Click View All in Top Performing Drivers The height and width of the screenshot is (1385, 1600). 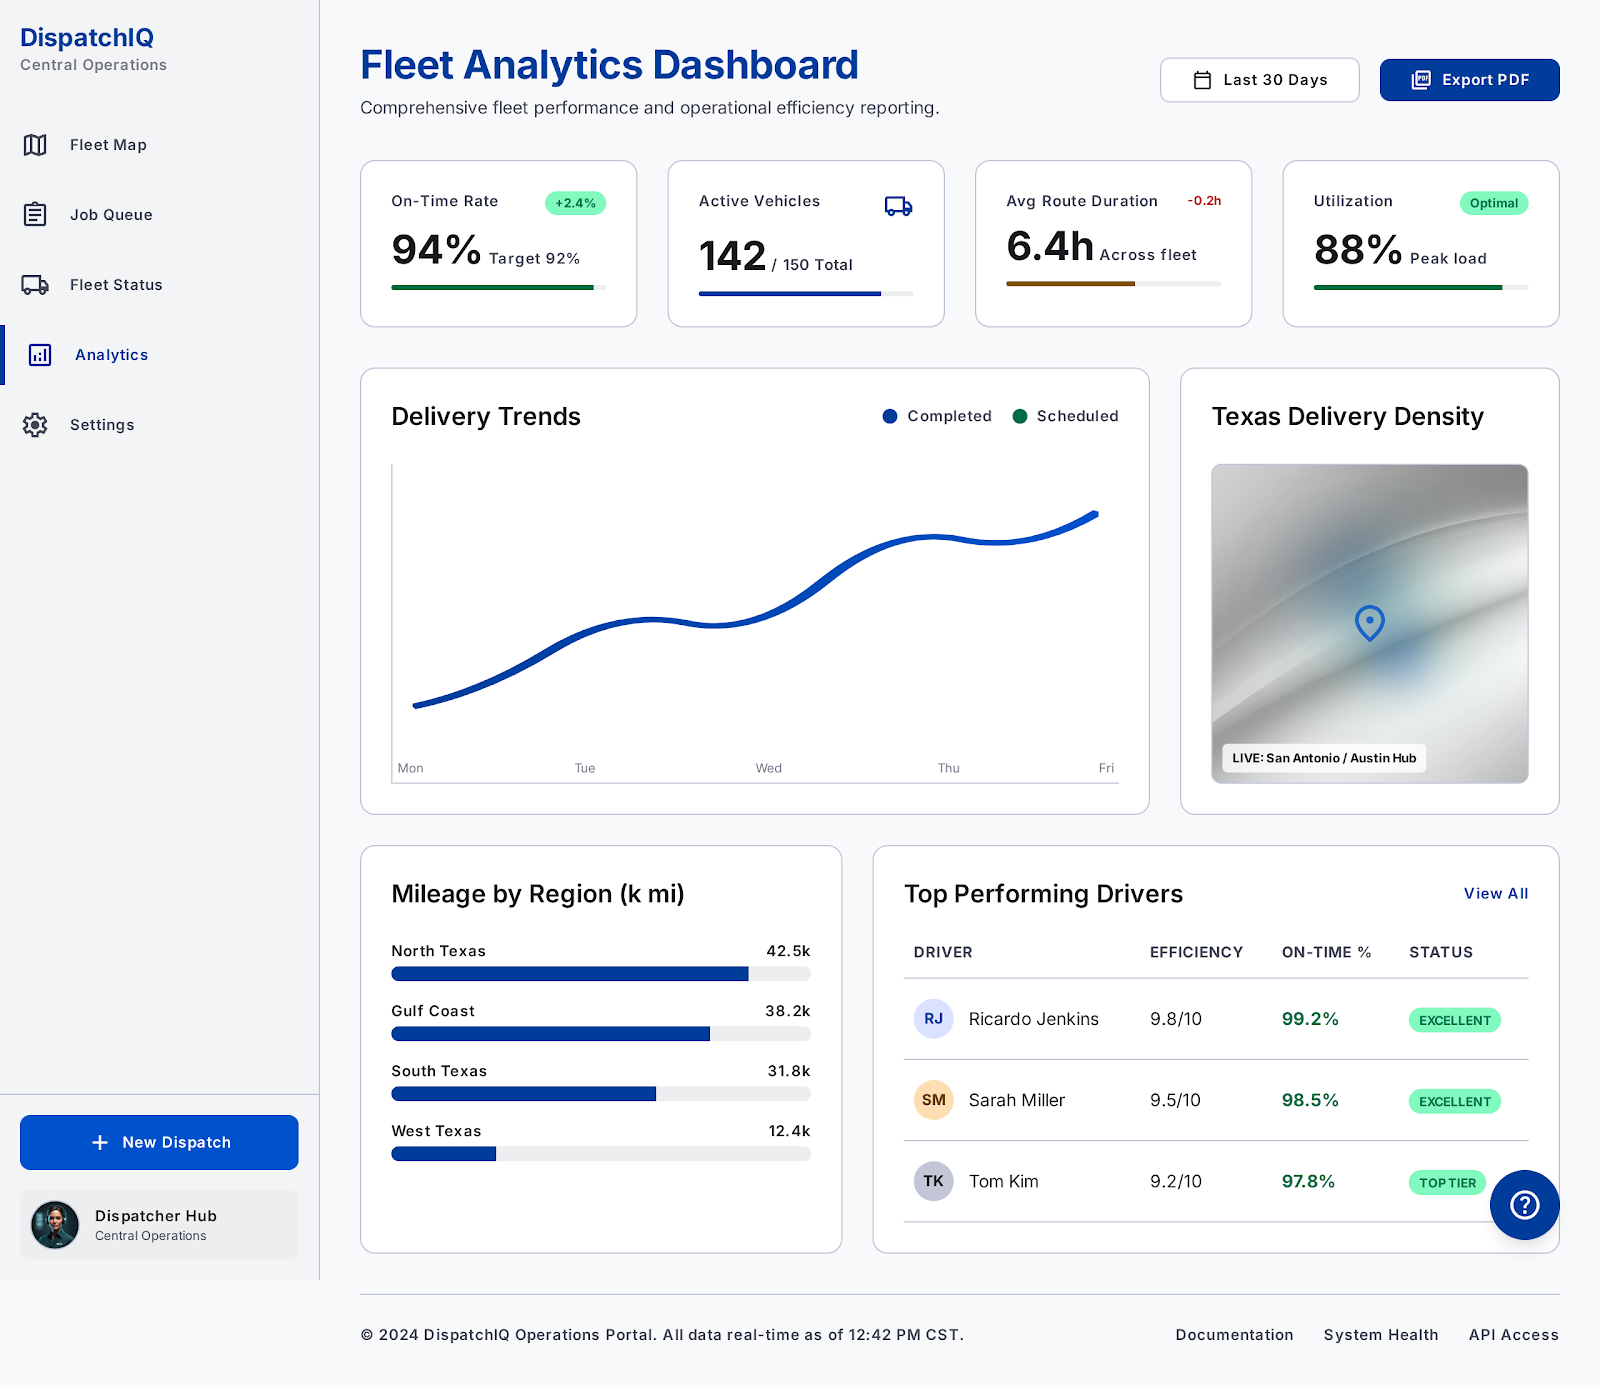tap(1496, 894)
